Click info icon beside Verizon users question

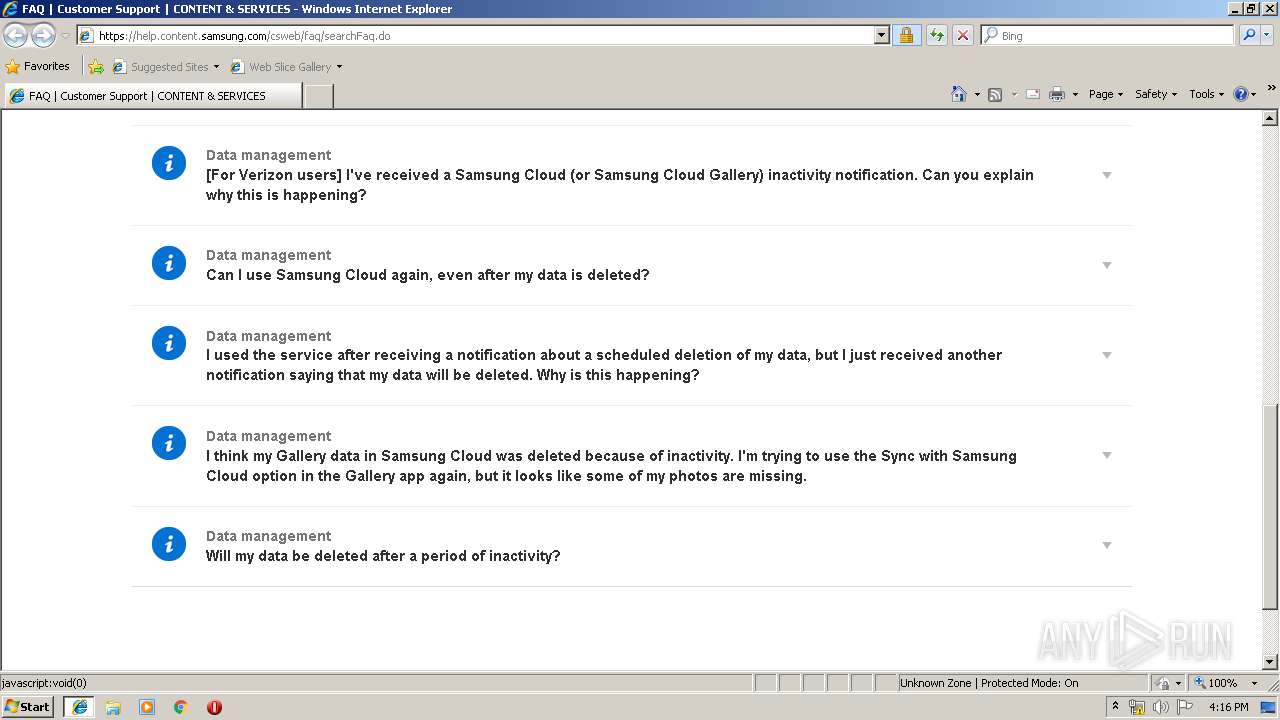click(169, 163)
